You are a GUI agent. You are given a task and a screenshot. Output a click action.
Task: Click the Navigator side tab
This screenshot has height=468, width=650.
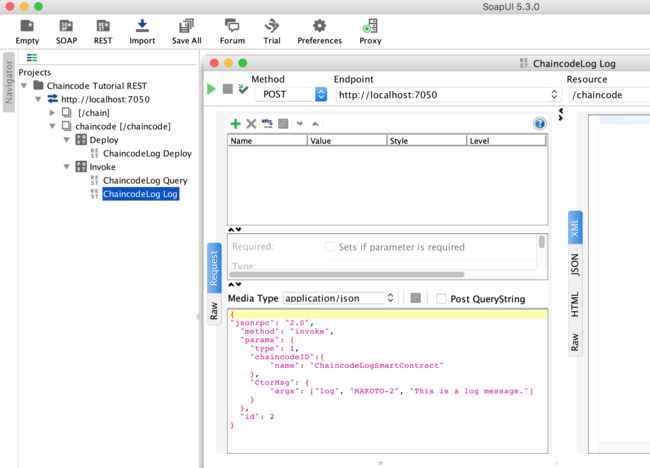(x=9, y=82)
